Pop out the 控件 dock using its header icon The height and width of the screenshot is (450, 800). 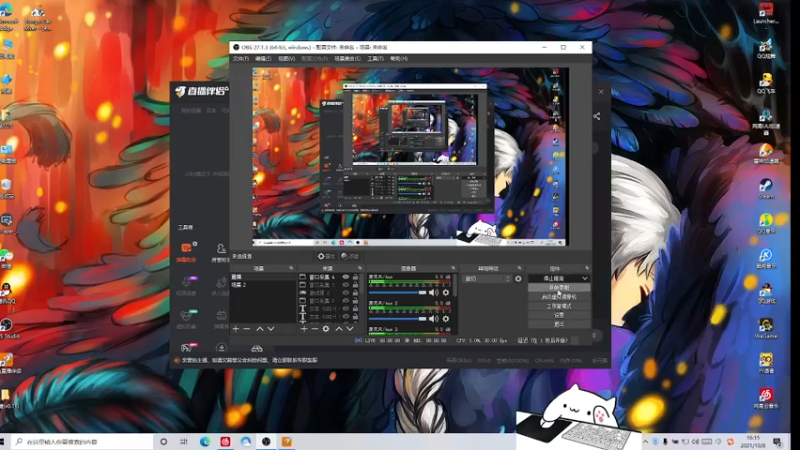(x=587, y=268)
